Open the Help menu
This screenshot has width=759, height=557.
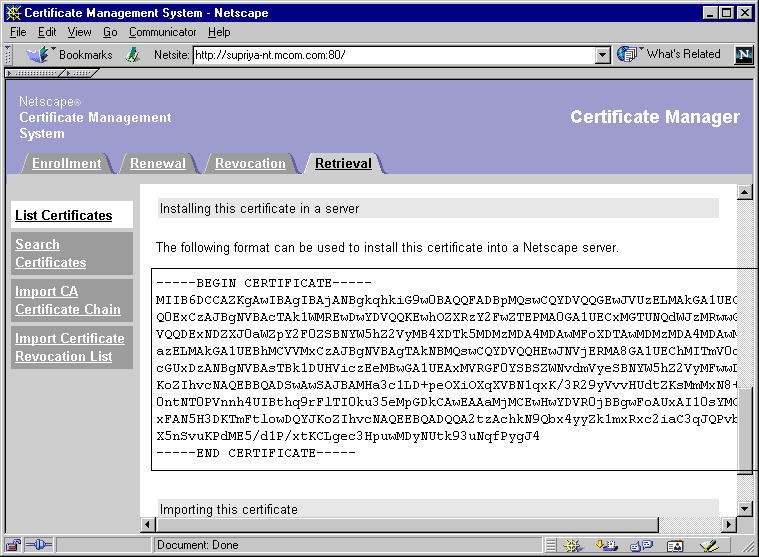[219, 32]
